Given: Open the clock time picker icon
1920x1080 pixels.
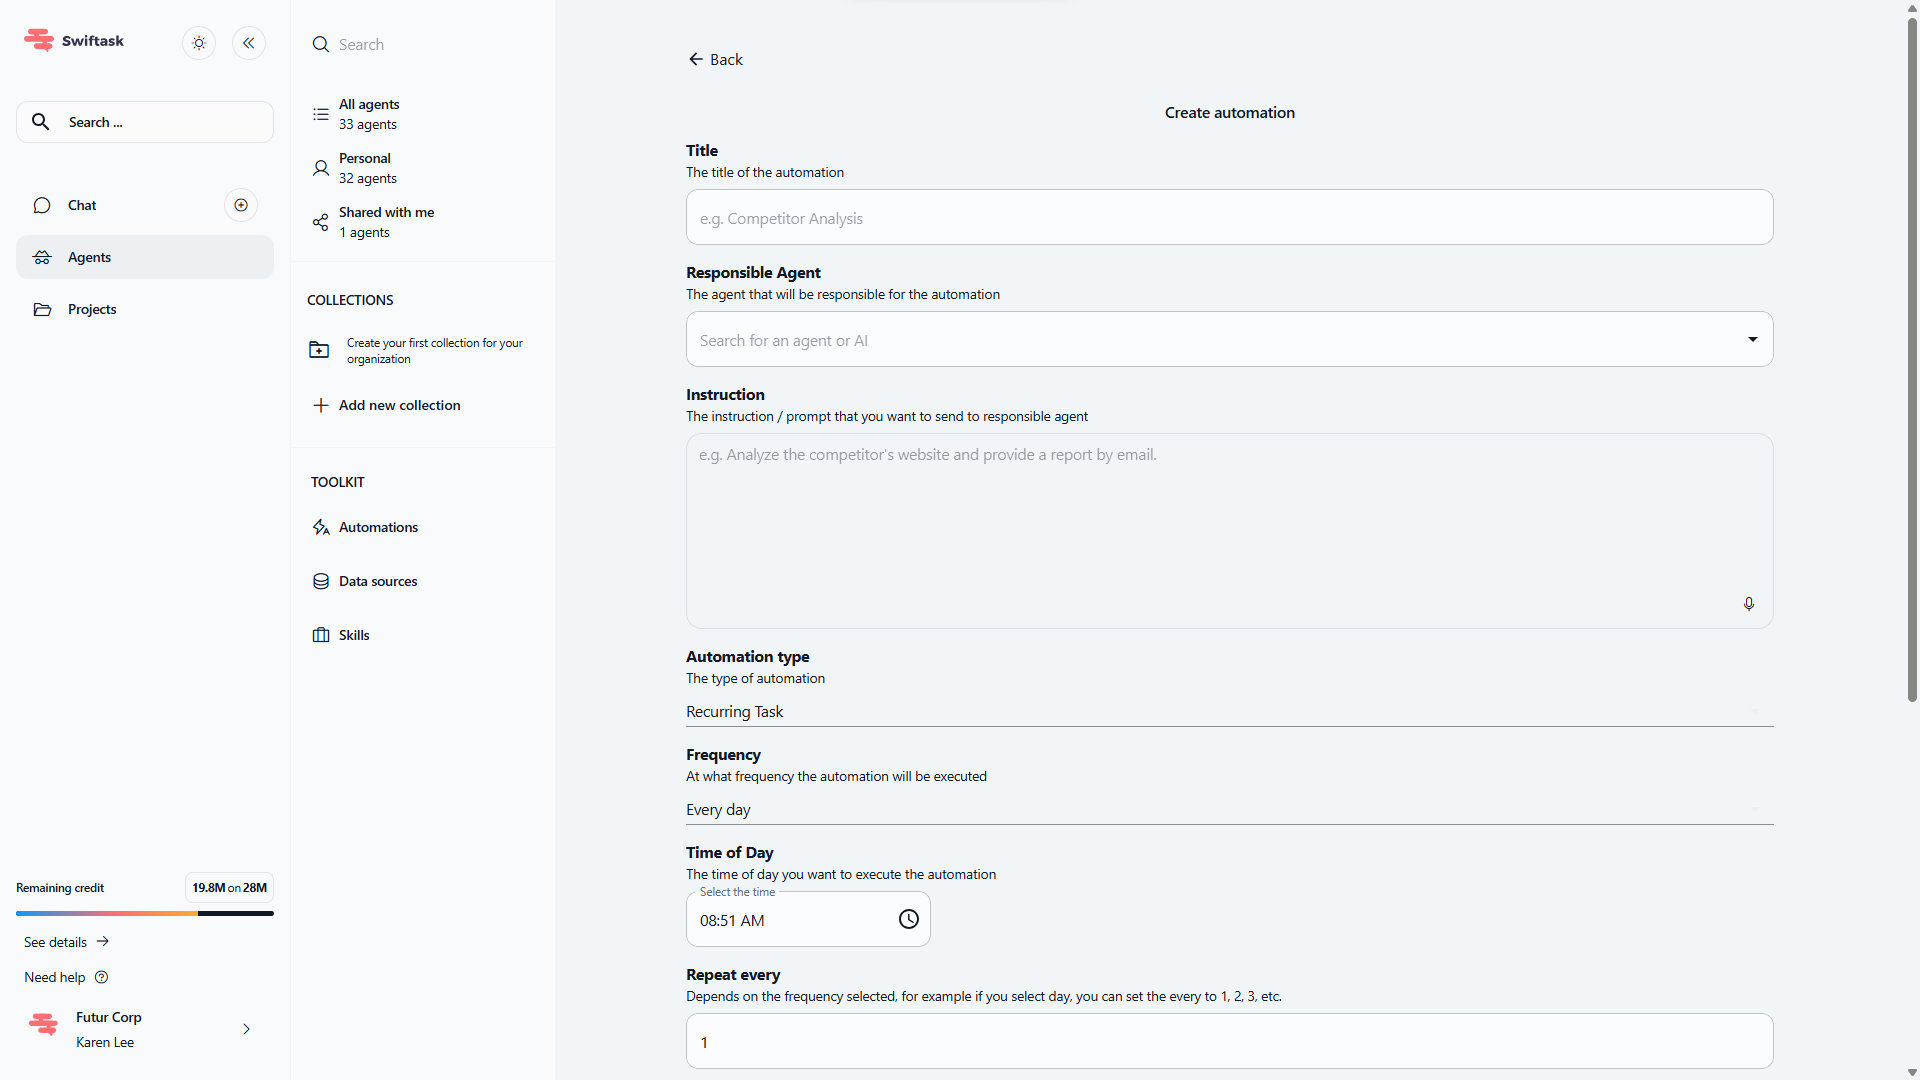Looking at the screenshot, I should [908, 919].
